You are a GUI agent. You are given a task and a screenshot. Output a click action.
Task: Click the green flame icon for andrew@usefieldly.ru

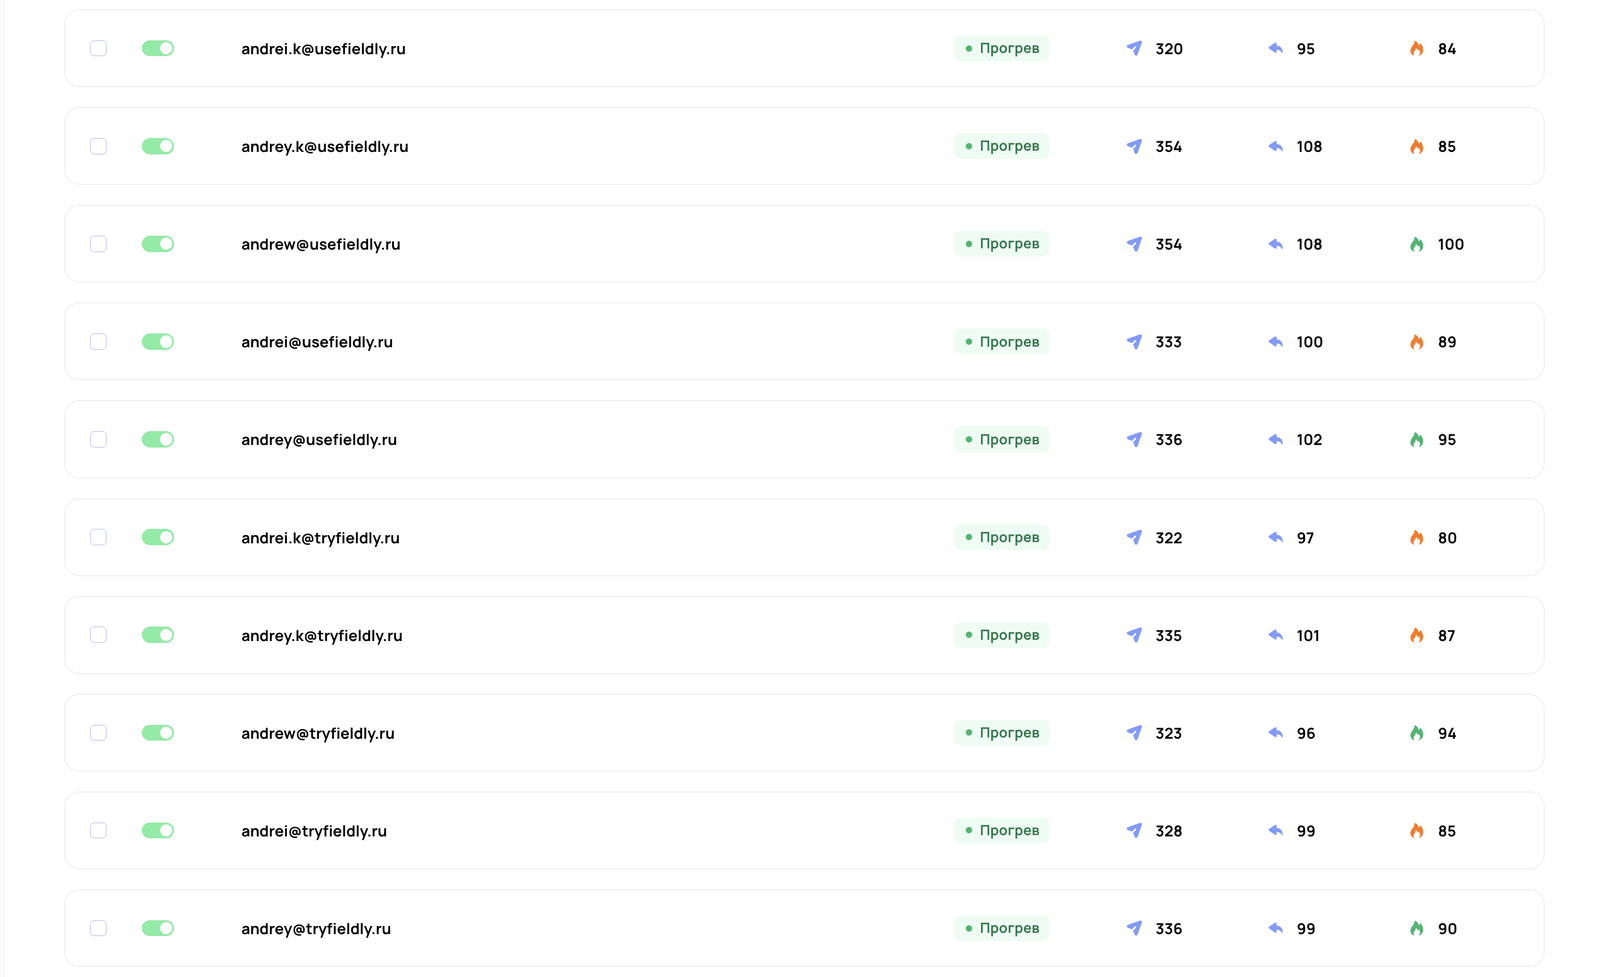coord(1417,244)
